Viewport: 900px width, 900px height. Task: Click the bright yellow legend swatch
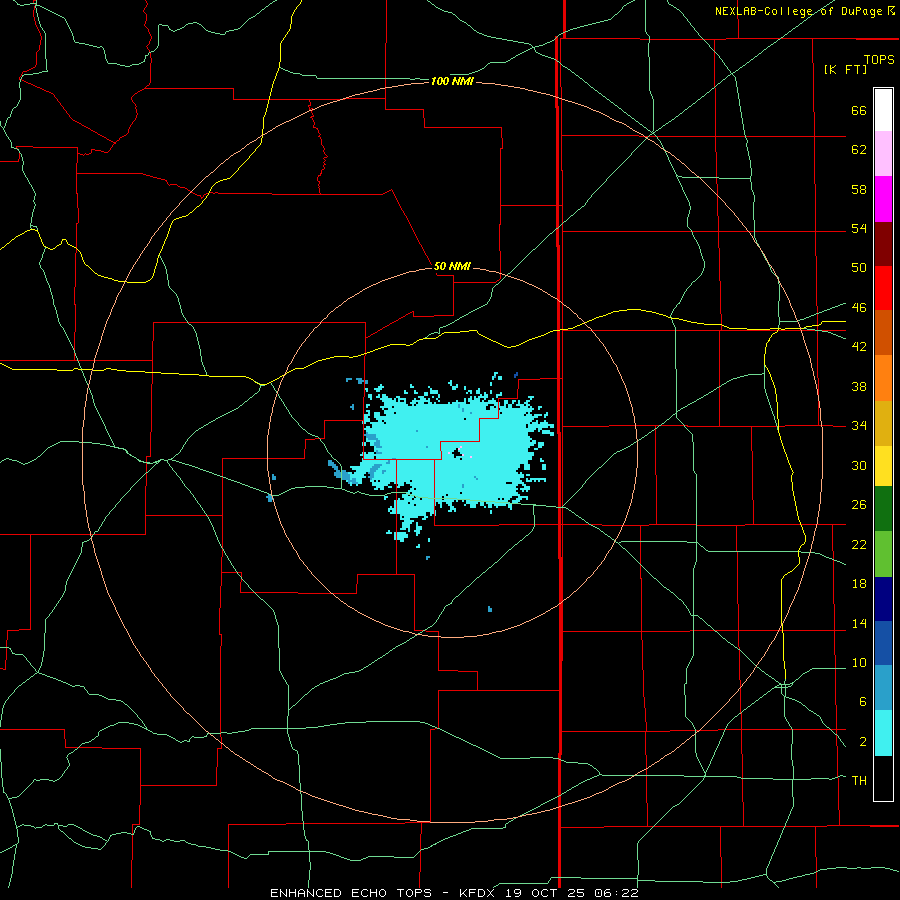883,465
